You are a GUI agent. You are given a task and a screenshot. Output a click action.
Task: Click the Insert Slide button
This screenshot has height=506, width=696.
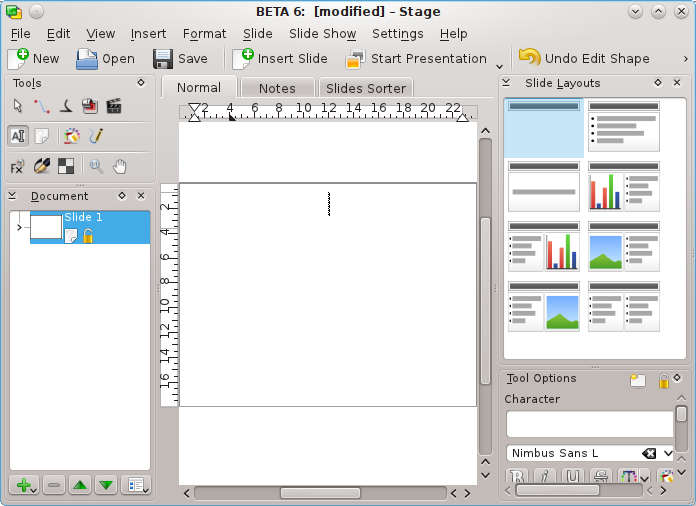(280, 59)
